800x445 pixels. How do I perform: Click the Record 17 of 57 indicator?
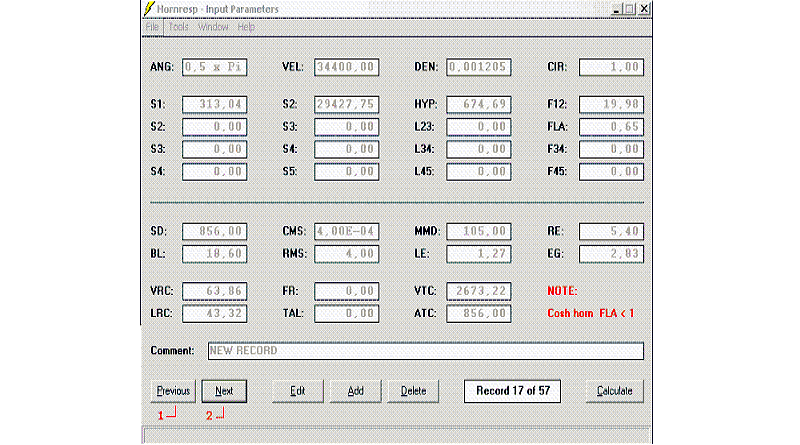coord(512,391)
